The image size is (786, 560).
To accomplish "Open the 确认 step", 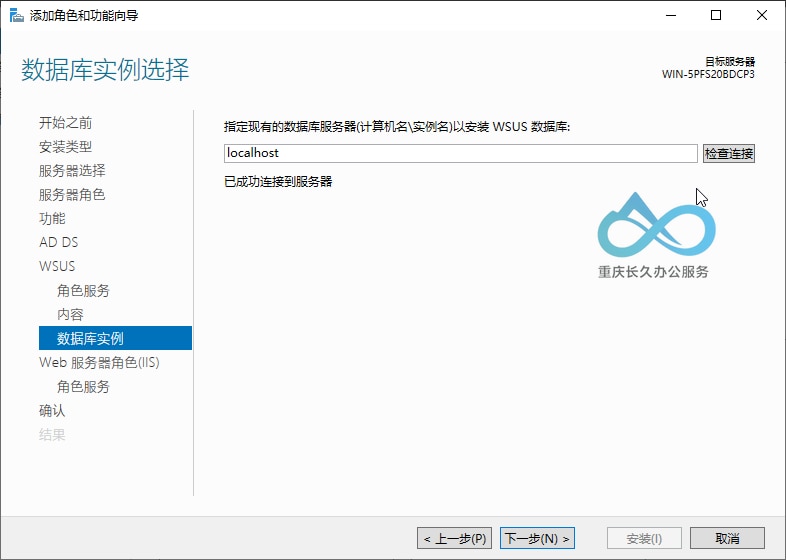I will pos(52,411).
